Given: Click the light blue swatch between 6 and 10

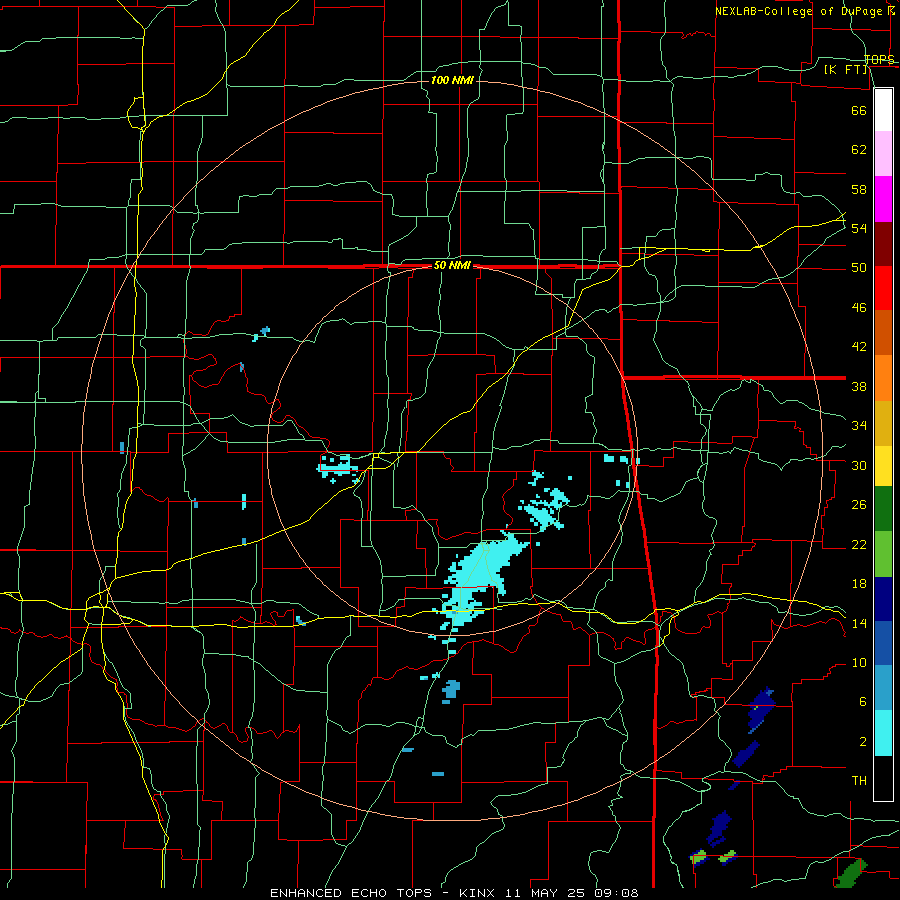Looking at the screenshot, I should pos(883,688).
